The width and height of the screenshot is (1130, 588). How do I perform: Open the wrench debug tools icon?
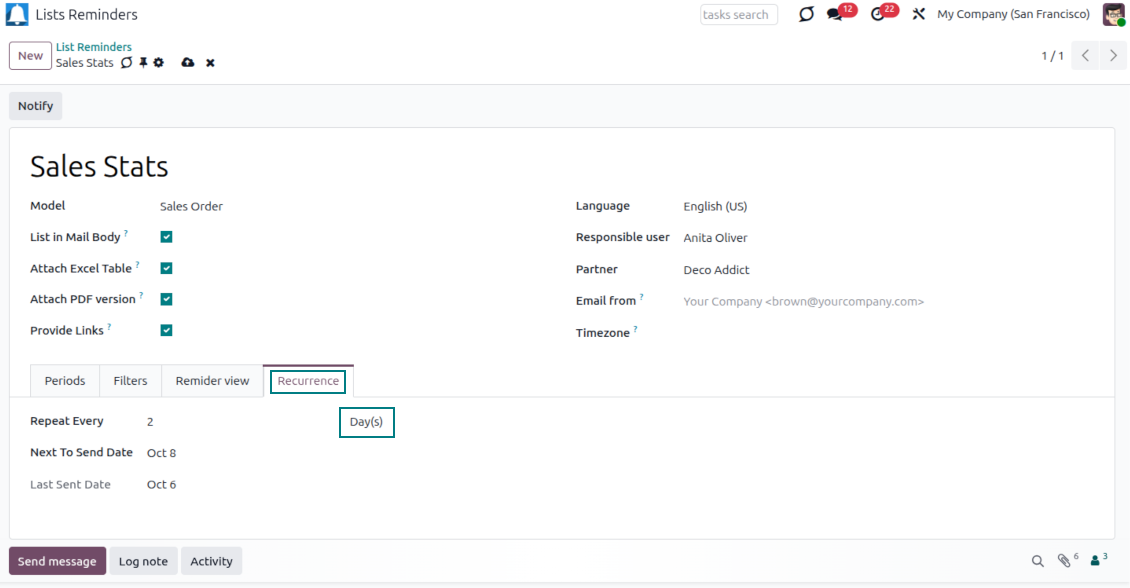919,15
